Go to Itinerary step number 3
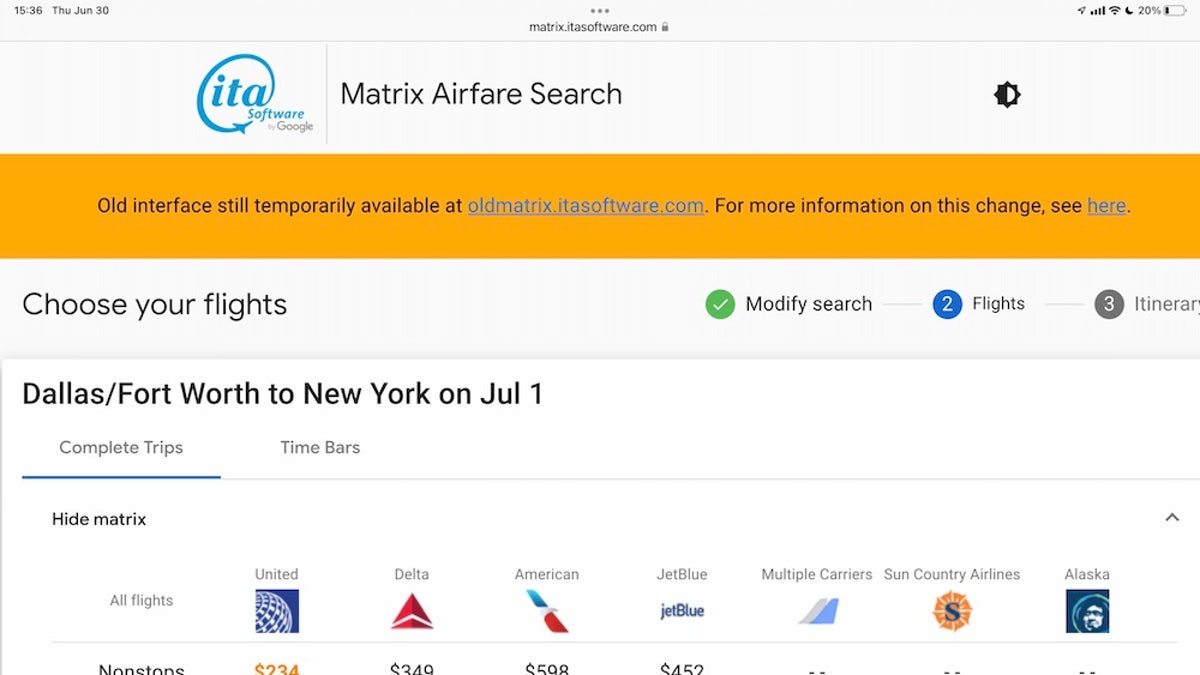Image resolution: width=1200 pixels, height=675 pixels. point(1109,304)
